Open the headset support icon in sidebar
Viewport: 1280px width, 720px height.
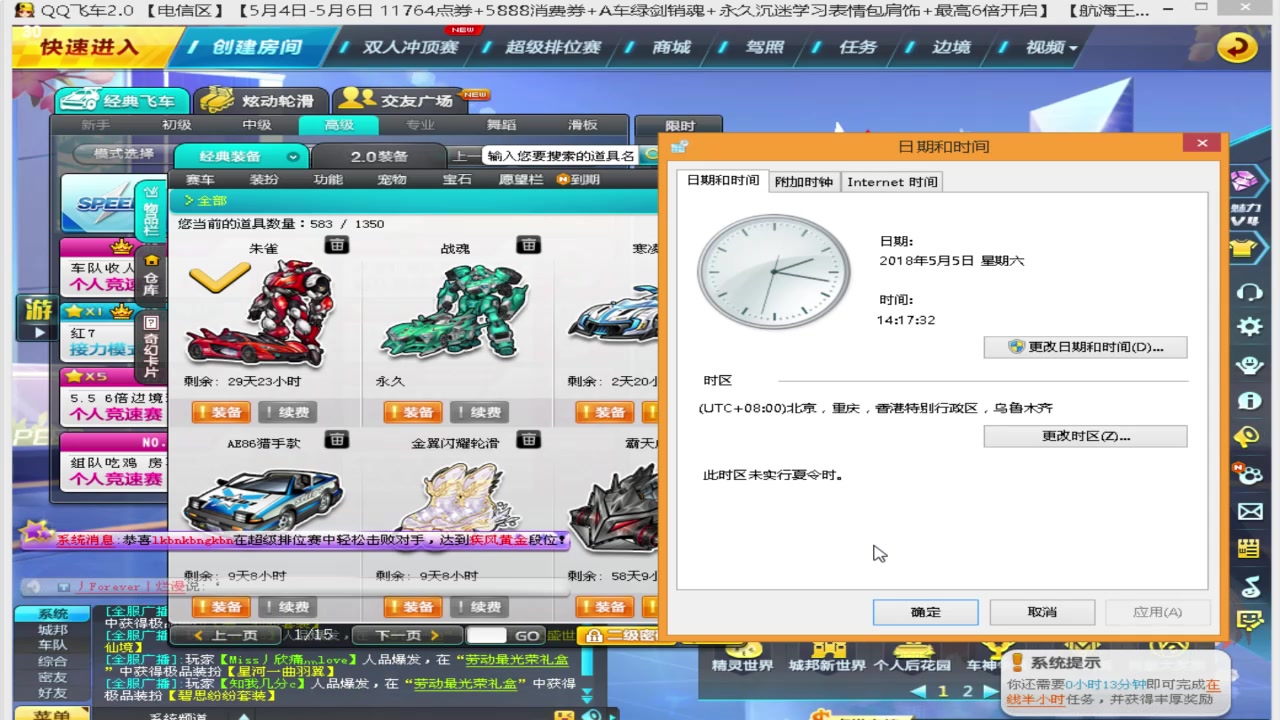coord(1249,291)
